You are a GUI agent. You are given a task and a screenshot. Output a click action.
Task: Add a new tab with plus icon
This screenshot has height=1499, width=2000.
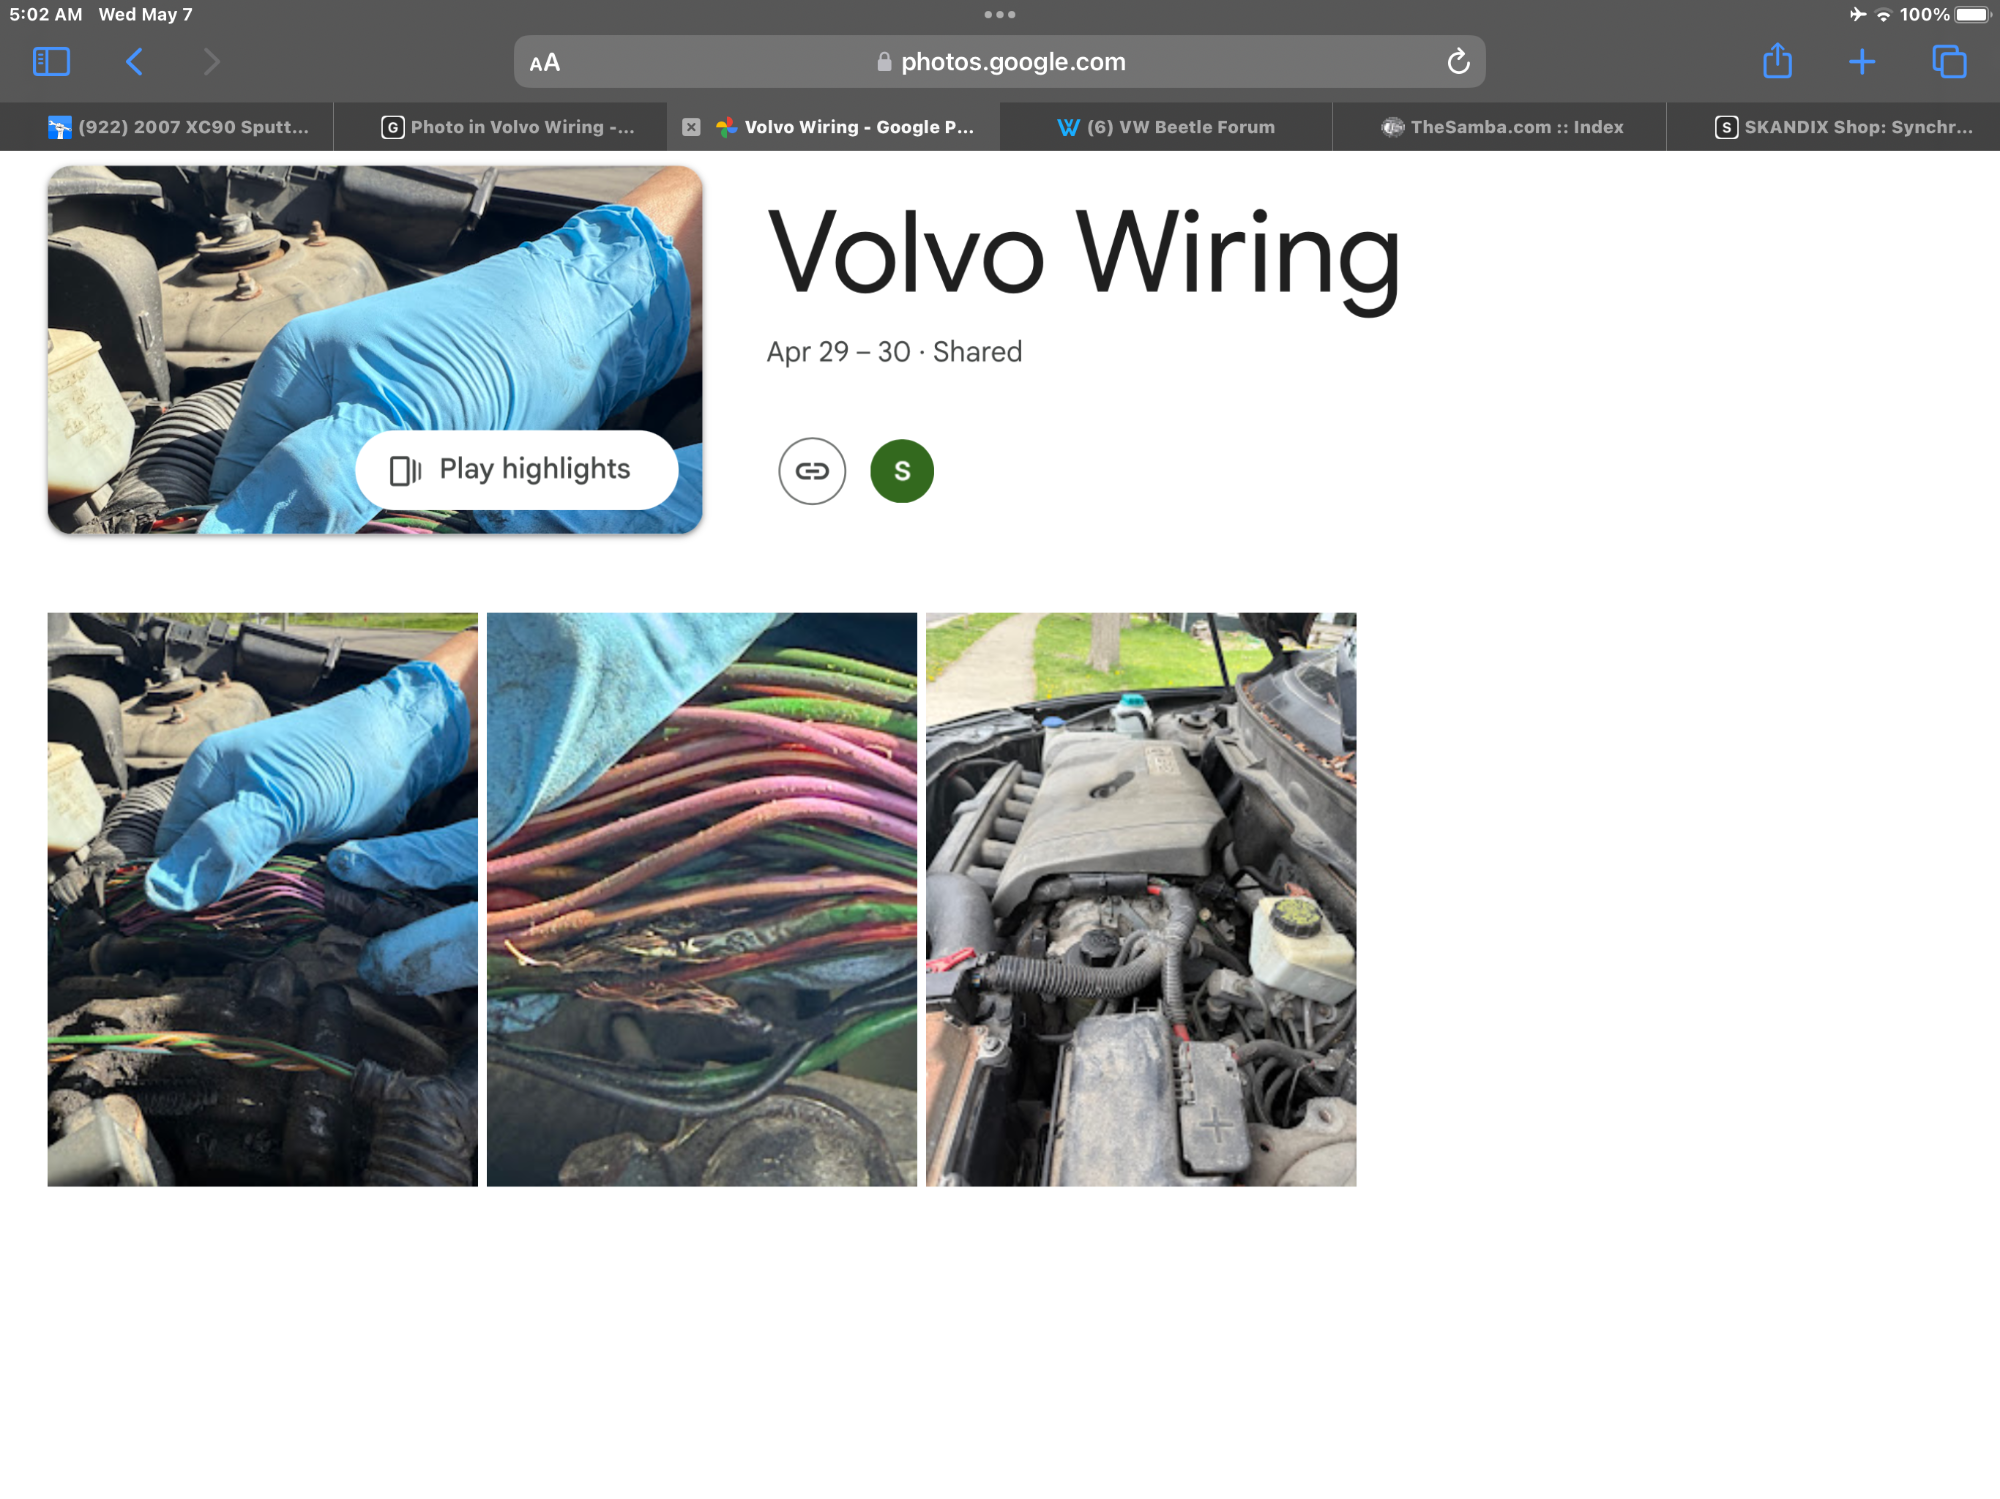[1861, 62]
